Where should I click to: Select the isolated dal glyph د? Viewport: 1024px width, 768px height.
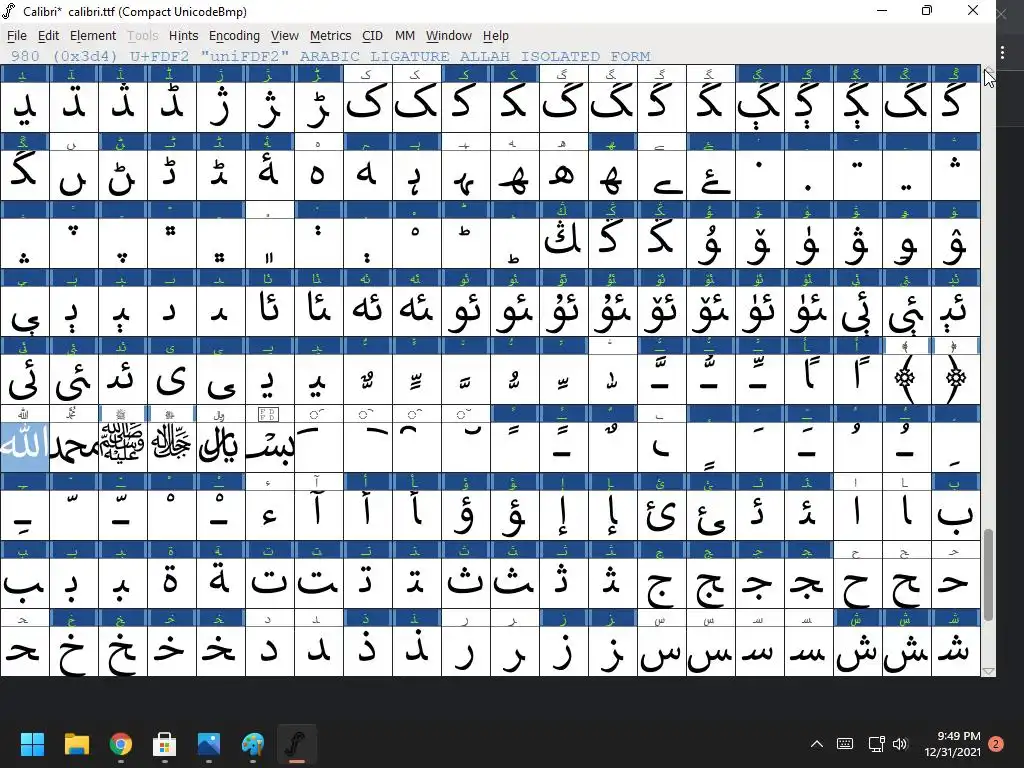click(270, 651)
